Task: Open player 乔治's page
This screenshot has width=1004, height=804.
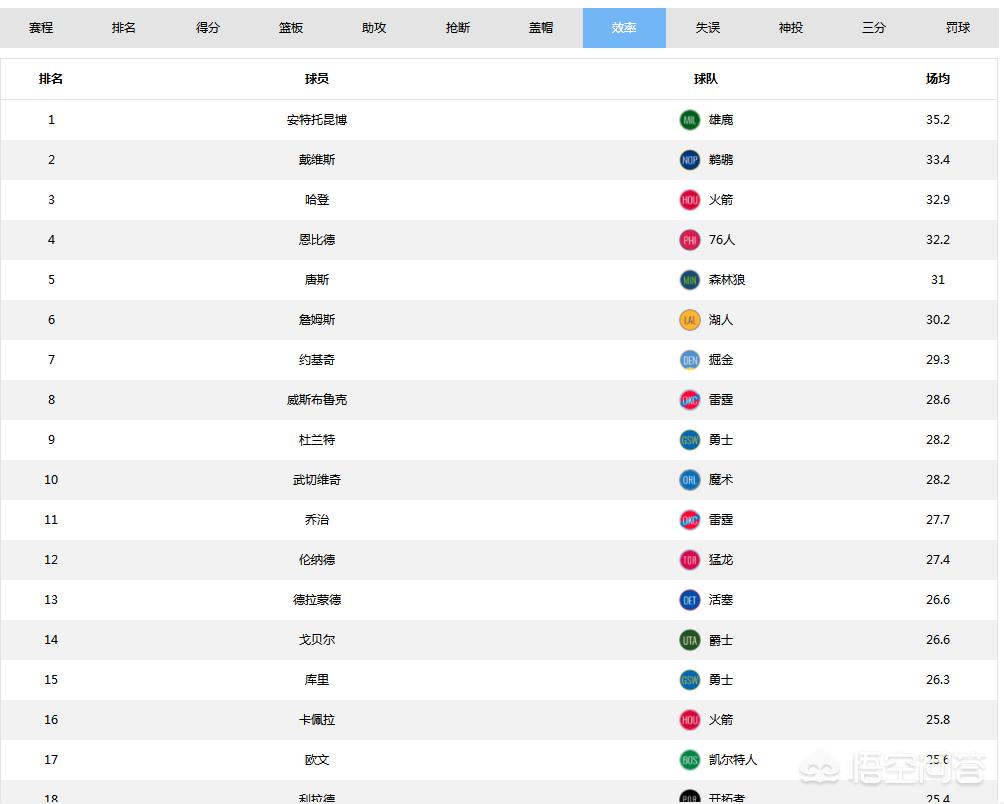Action: coord(317,520)
